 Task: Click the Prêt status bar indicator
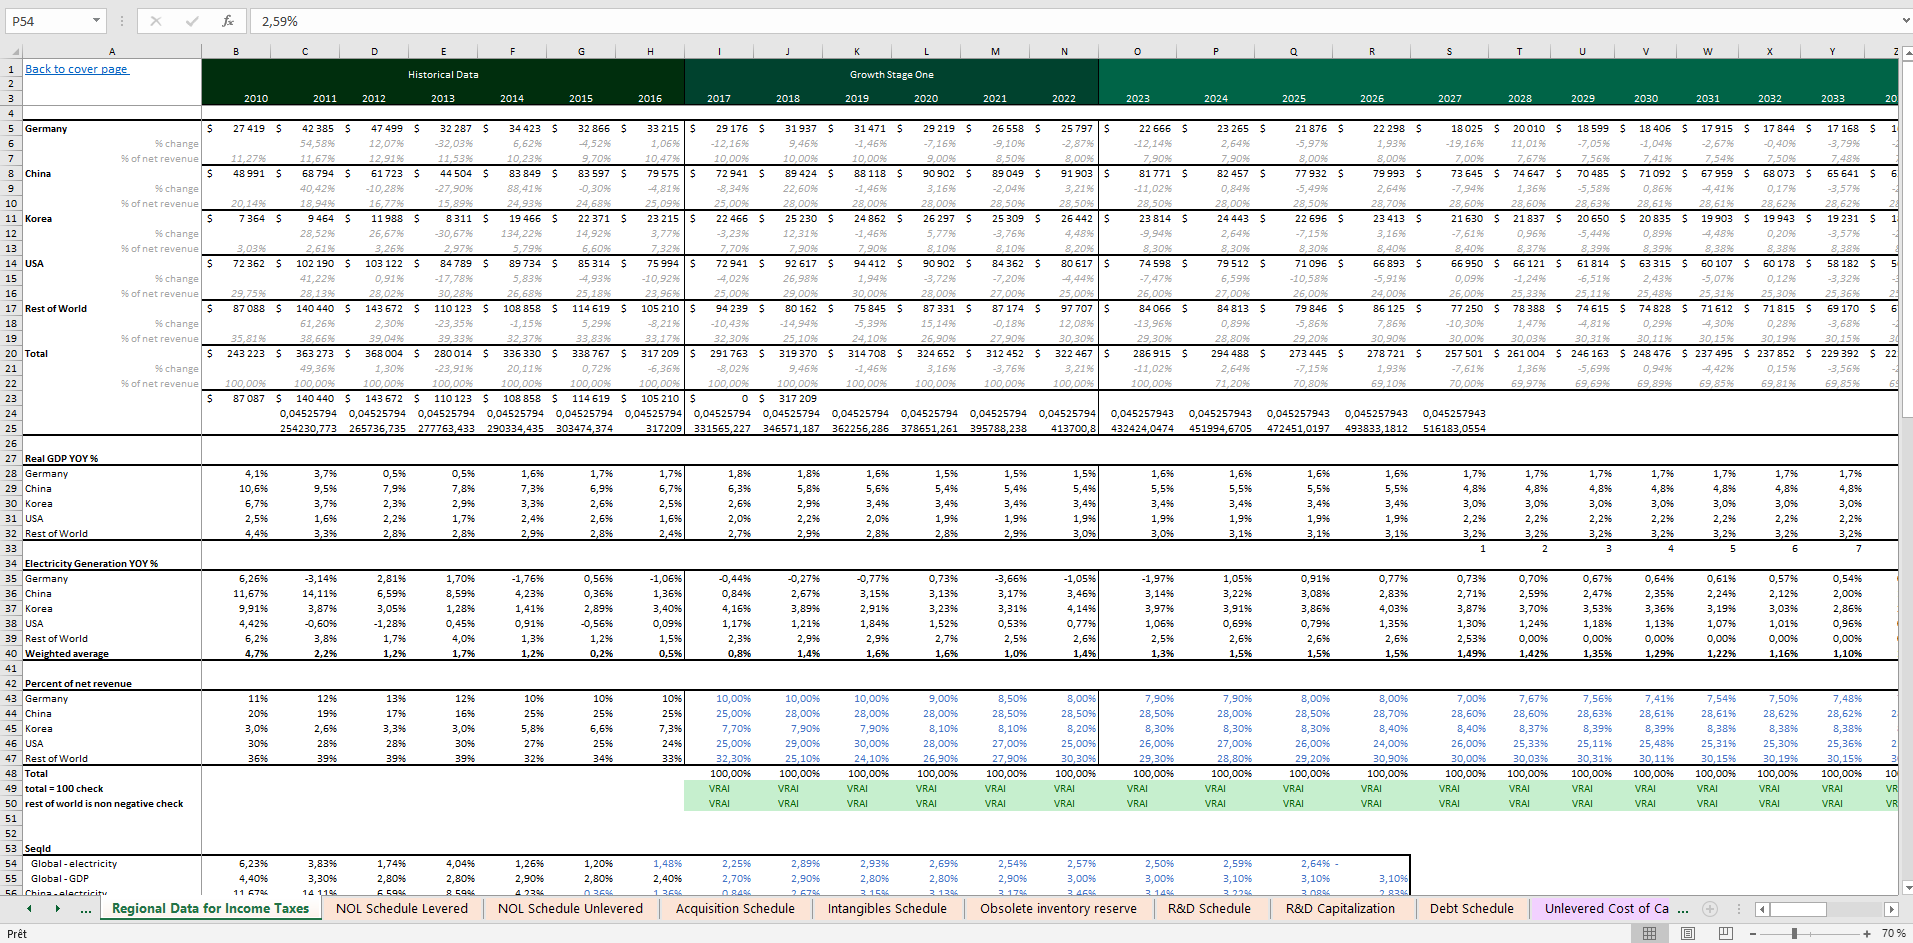[x=17, y=934]
